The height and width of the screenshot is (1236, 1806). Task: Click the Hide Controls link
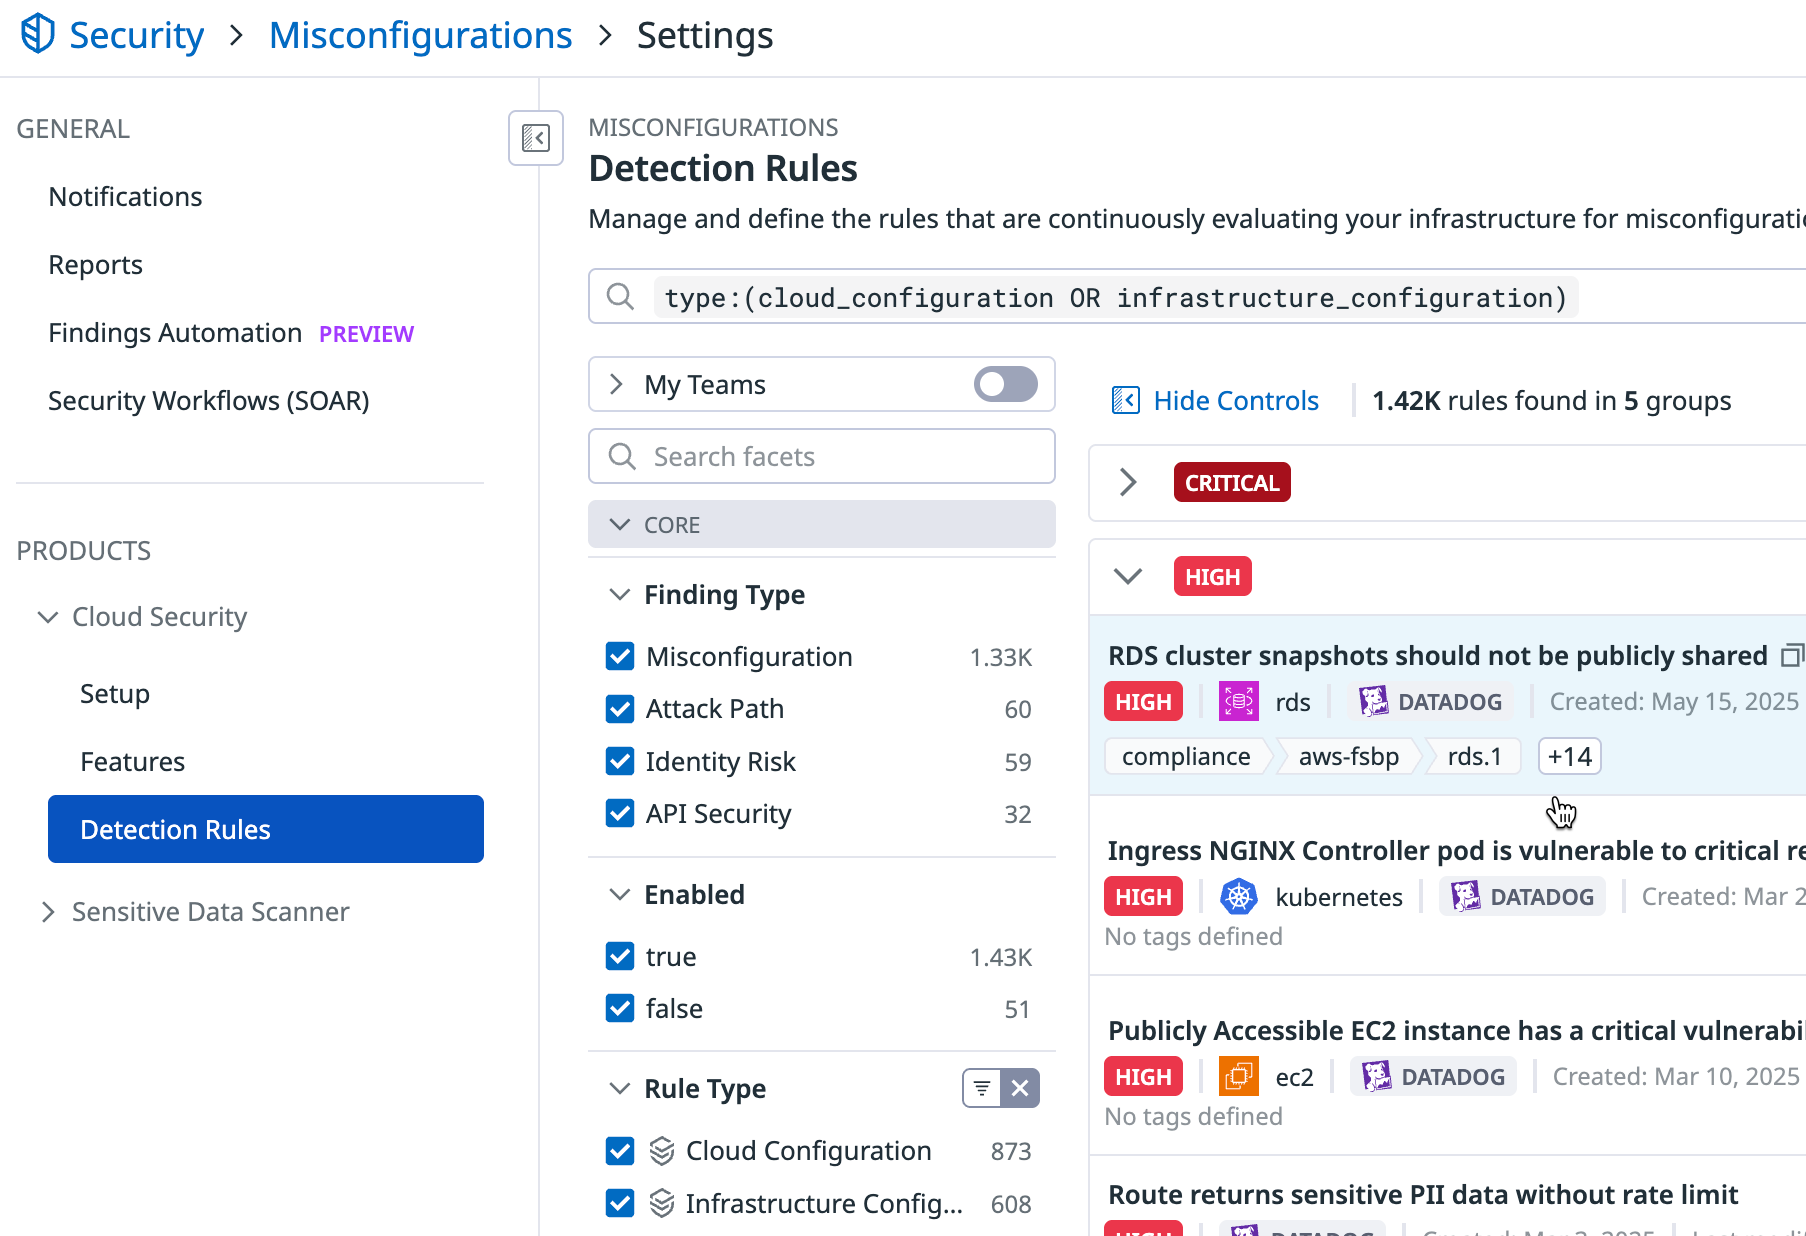[1236, 400]
